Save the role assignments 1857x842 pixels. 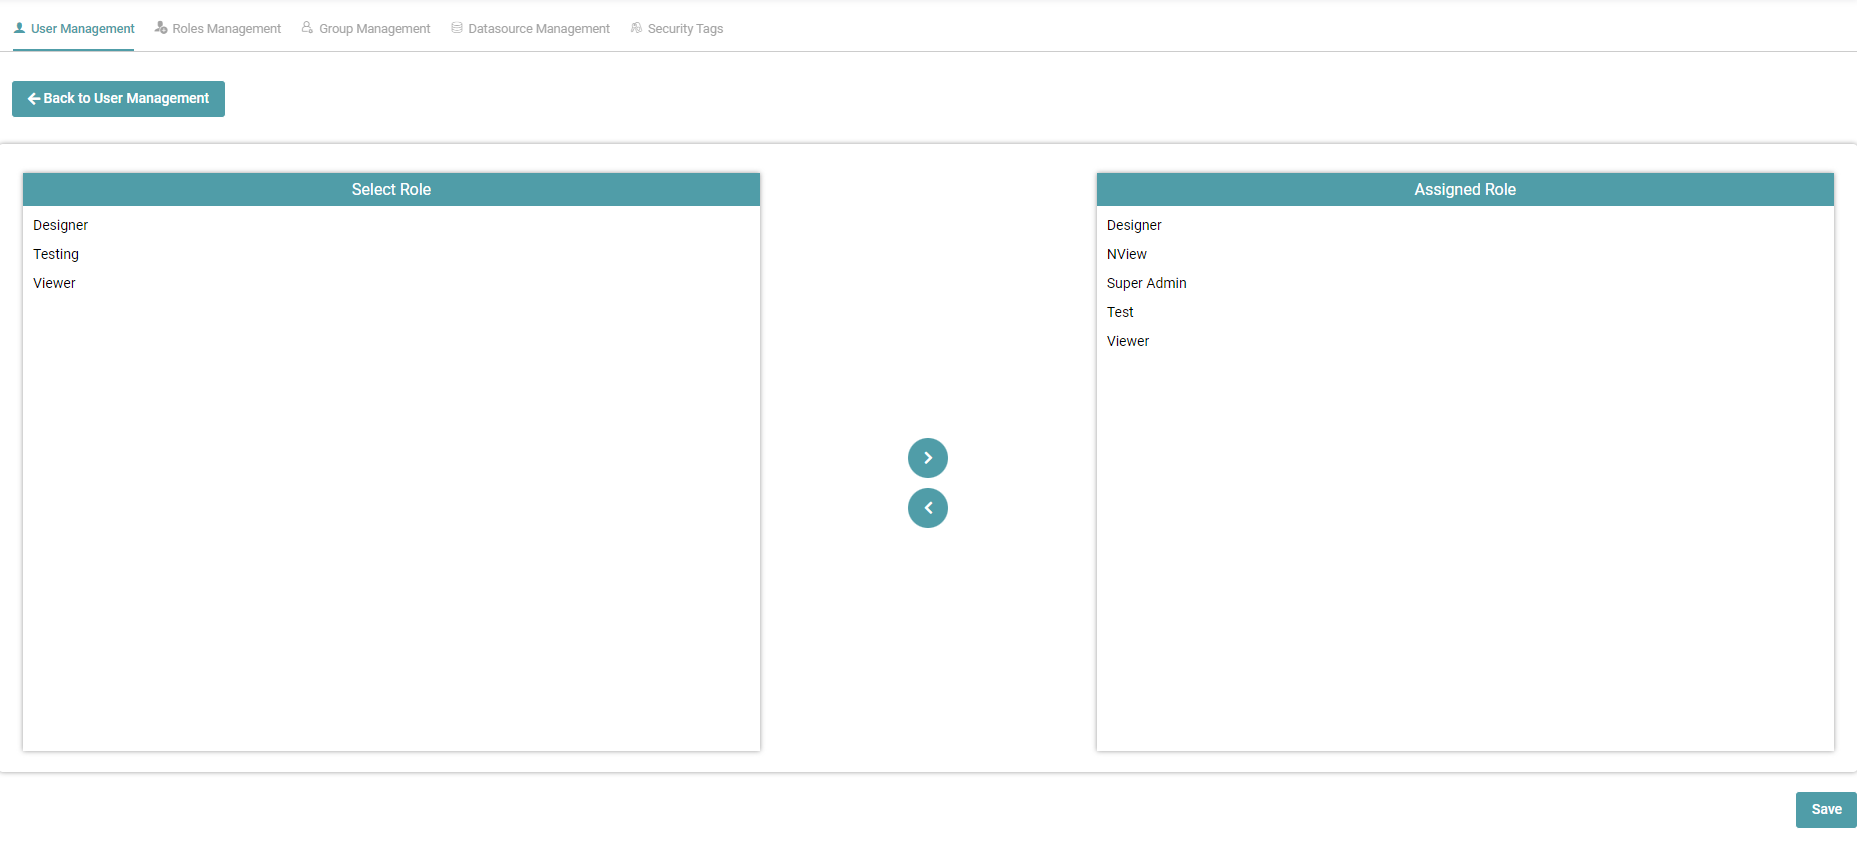(1825, 810)
